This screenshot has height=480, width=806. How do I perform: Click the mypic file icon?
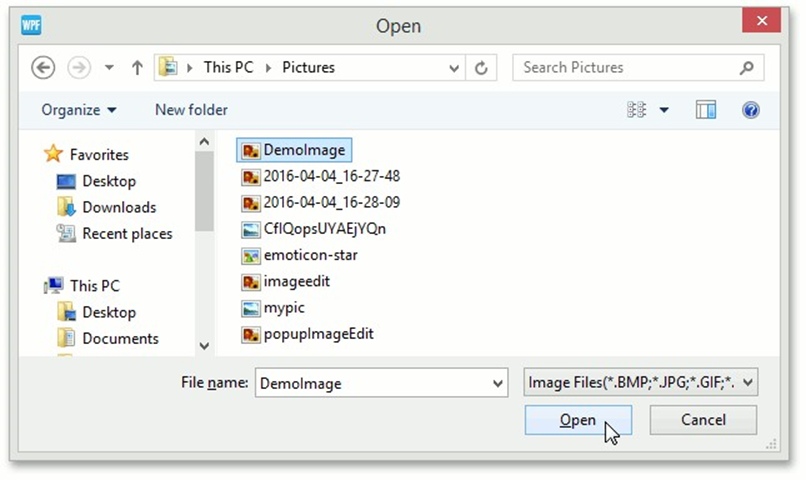click(x=251, y=308)
